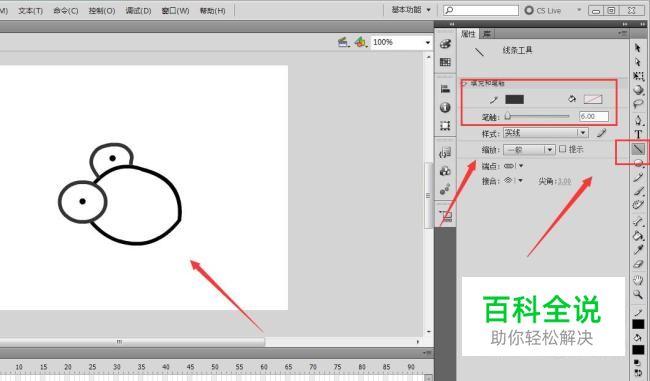Open the 文本(T) menu
This screenshot has height=381, width=650.
30,11
